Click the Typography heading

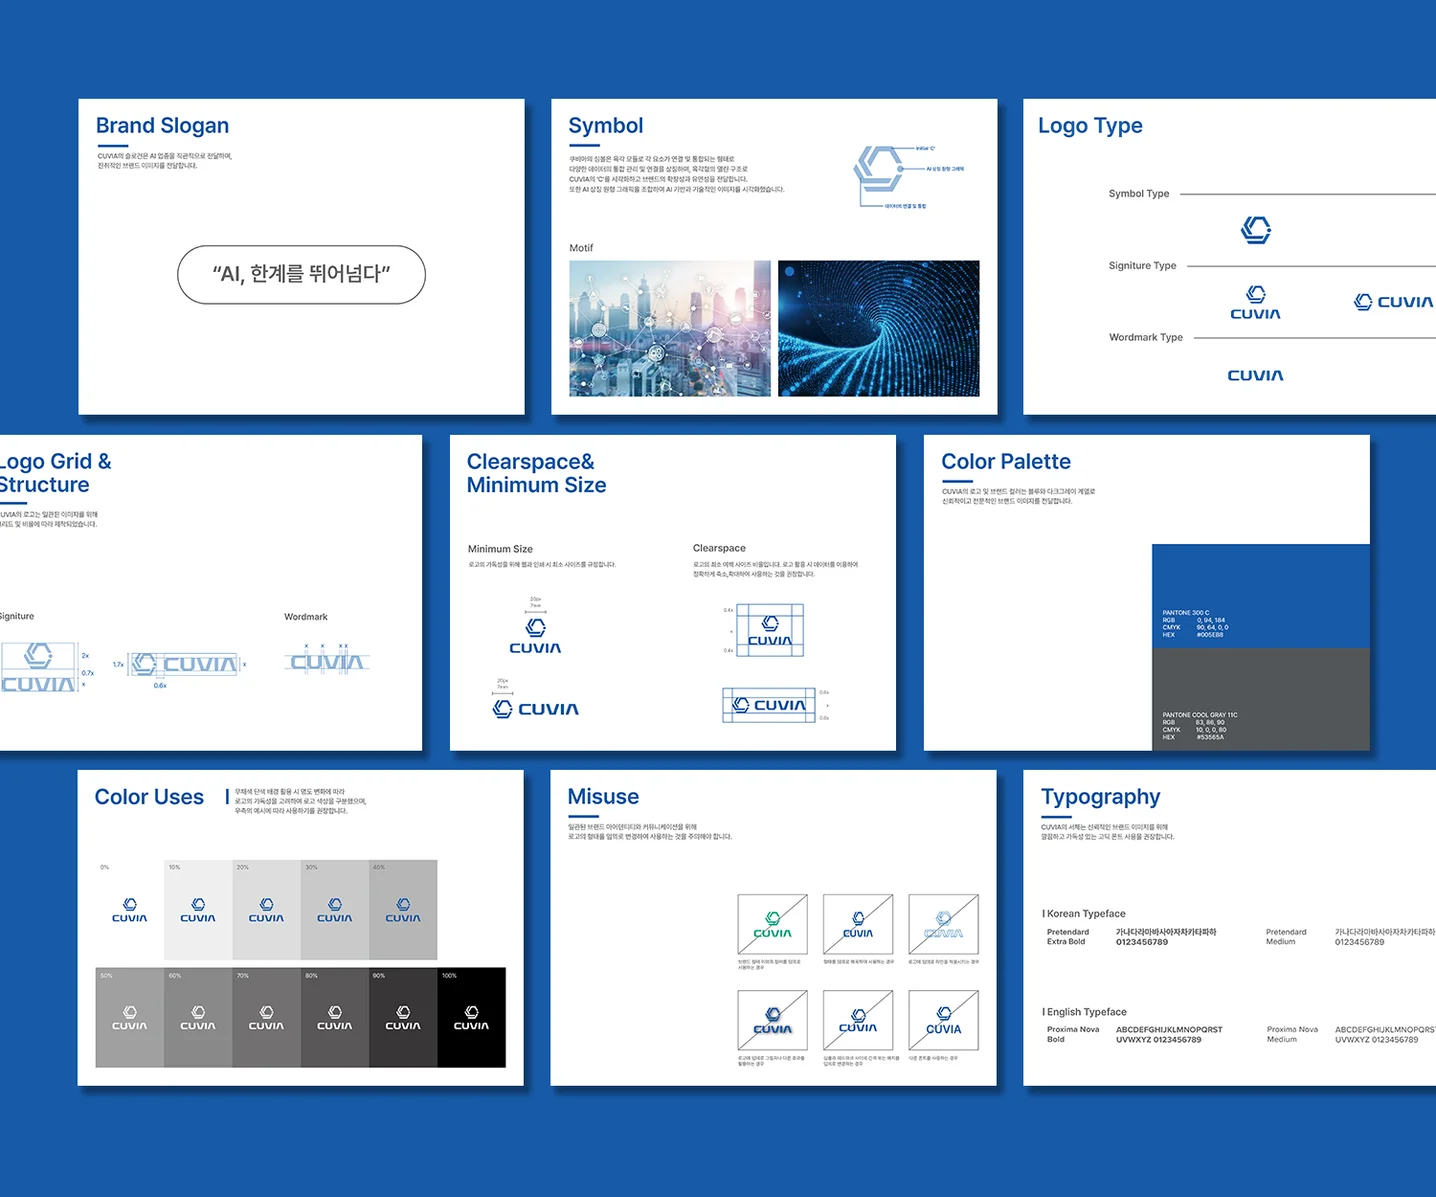(x=1100, y=797)
